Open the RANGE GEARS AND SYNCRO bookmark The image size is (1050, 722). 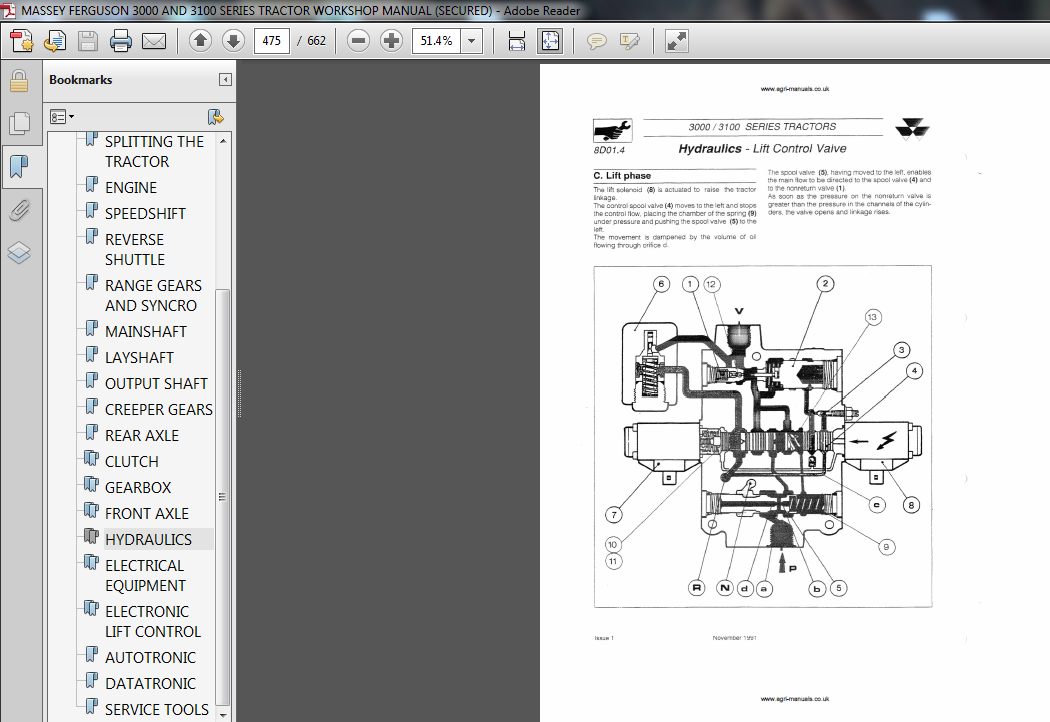(153, 295)
